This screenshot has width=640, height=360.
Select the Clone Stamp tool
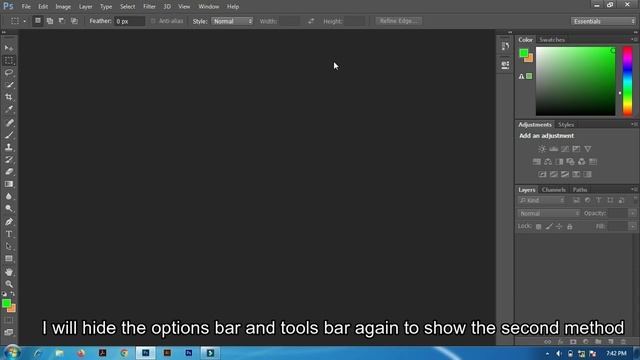[x=9, y=147]
